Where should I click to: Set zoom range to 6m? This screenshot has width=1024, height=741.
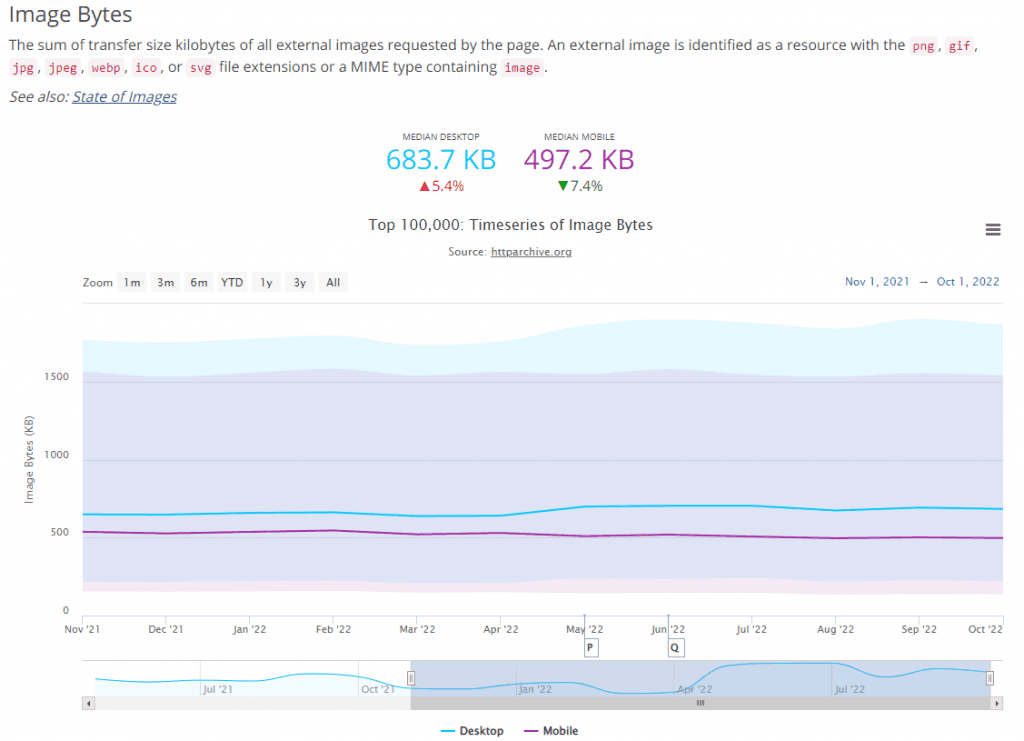click(199, 283)
